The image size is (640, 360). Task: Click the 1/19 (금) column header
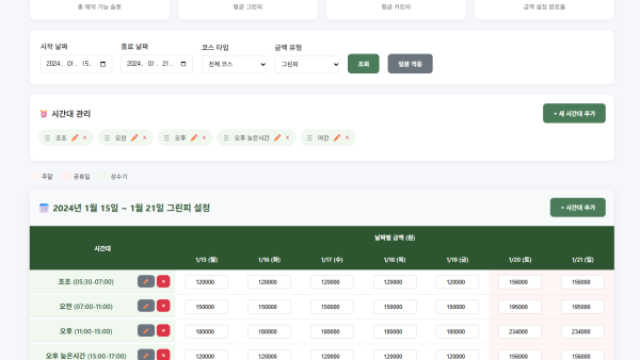(x=457, y=260)
